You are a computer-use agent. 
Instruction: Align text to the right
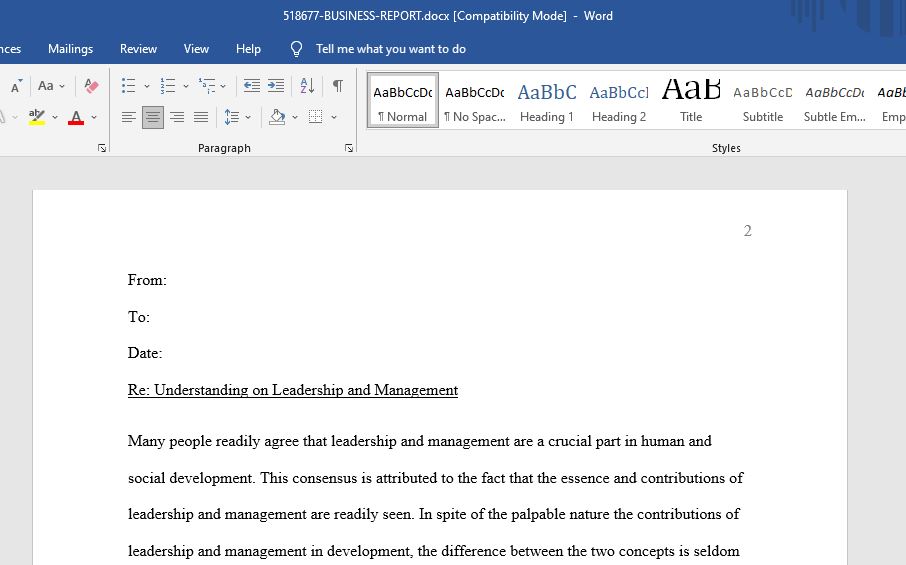point(177,117)
